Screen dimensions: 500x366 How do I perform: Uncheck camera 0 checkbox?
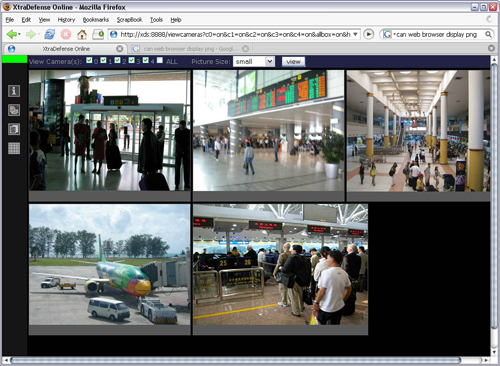(89, 60)
